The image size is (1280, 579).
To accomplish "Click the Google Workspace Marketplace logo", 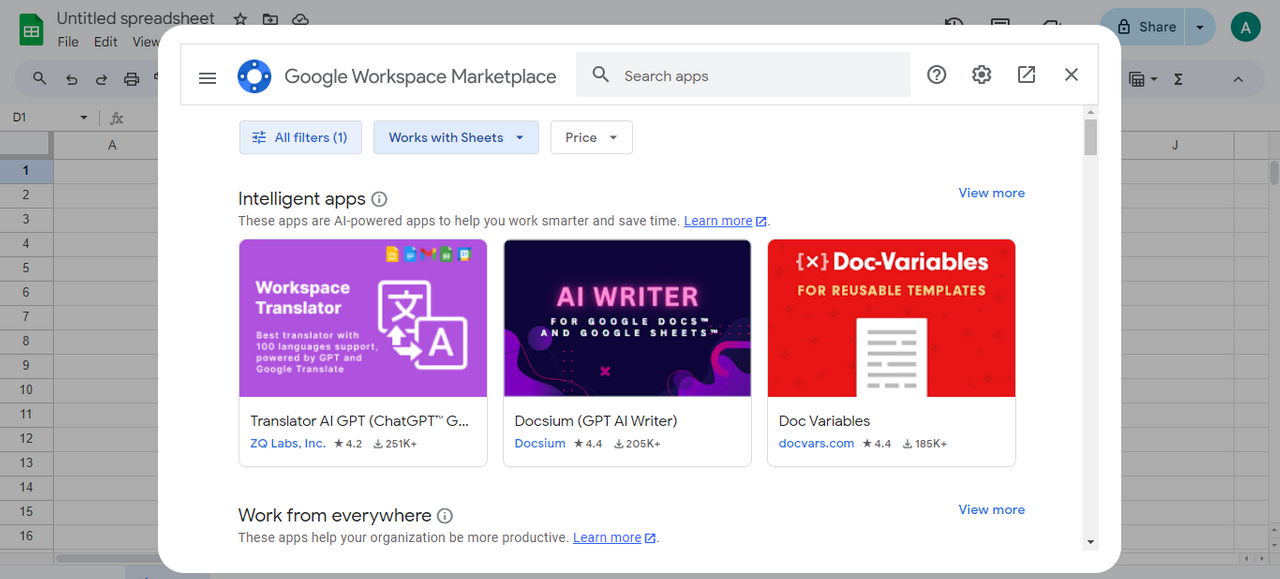I will (x=254, y=76).
